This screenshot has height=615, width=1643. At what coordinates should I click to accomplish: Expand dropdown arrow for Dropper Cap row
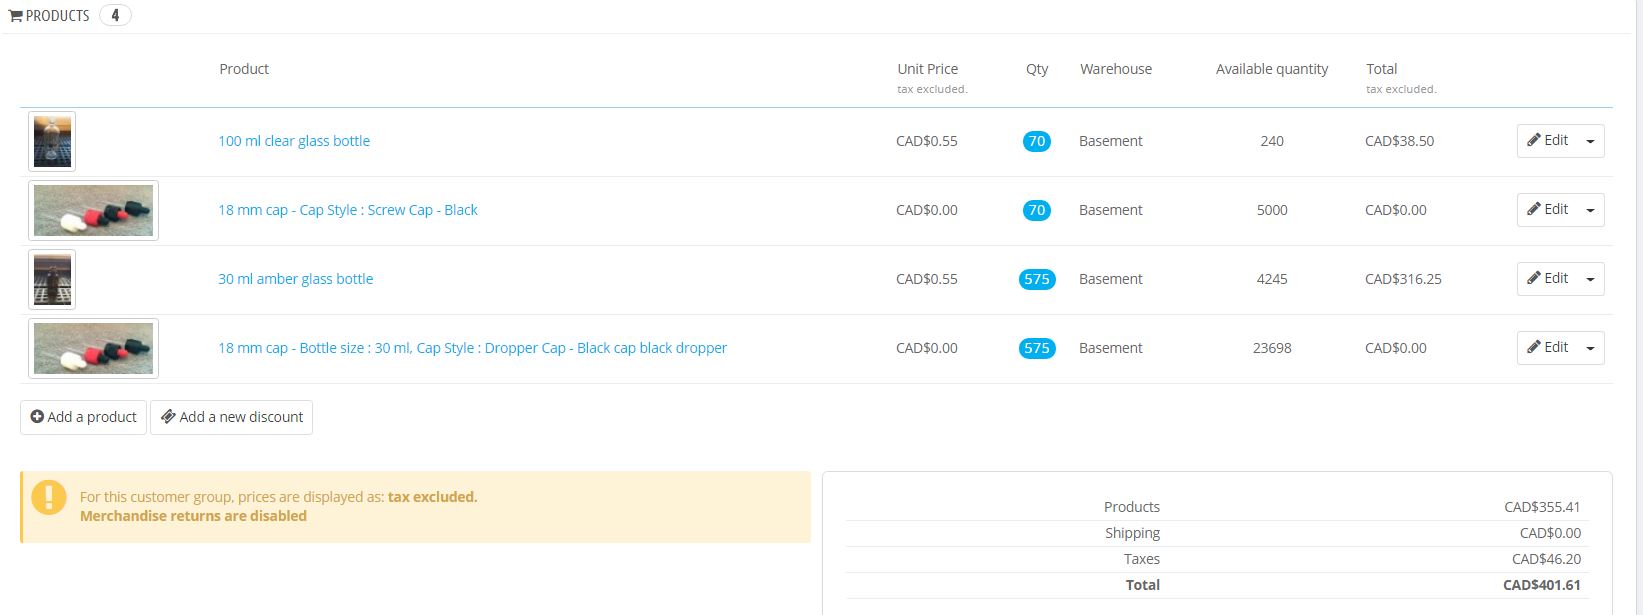[x=1590, y=348]
